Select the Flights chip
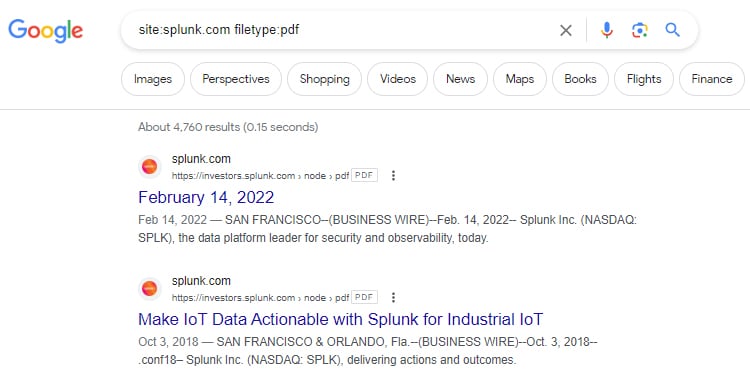The image size is (750, 378). 644,79
